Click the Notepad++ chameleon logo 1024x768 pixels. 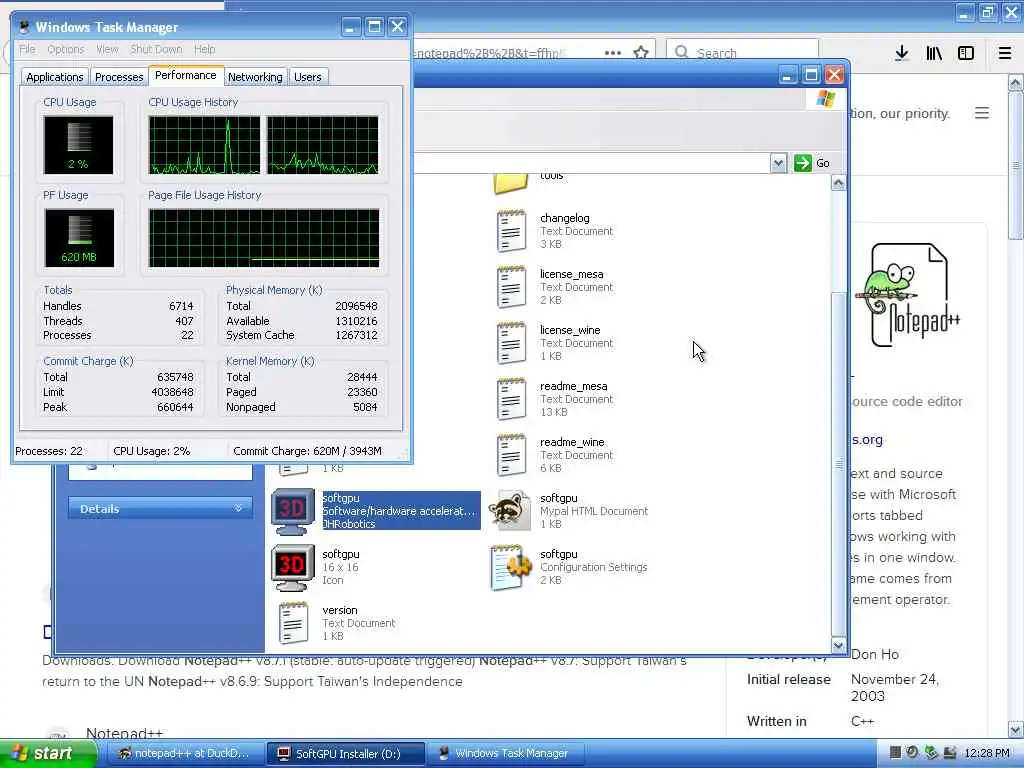(x=908, y=295)
